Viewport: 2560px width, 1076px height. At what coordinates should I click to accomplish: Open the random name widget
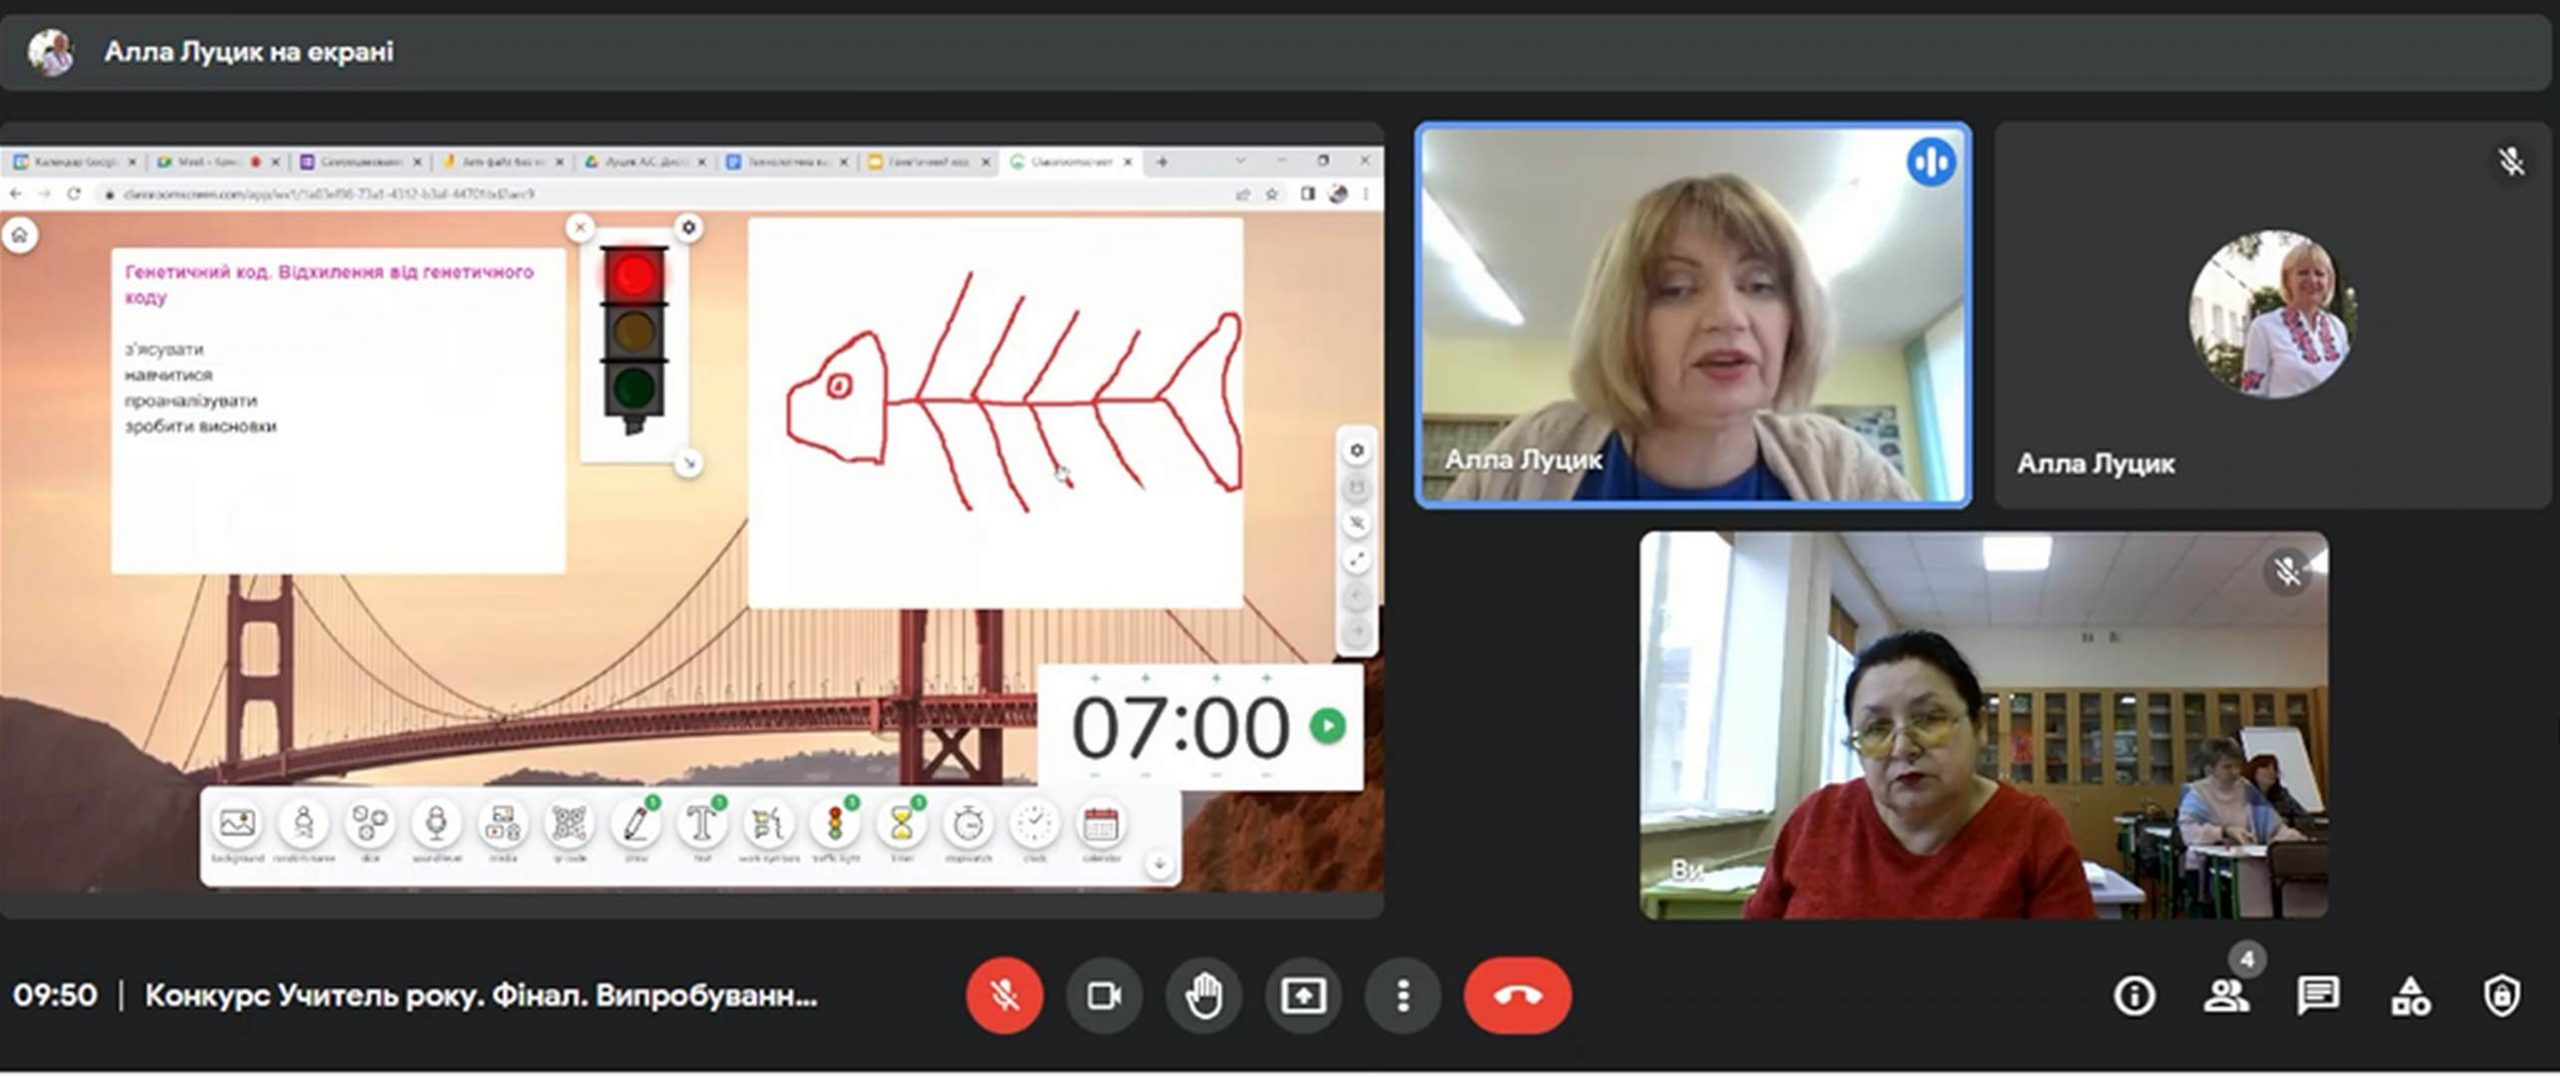(303, 825)
